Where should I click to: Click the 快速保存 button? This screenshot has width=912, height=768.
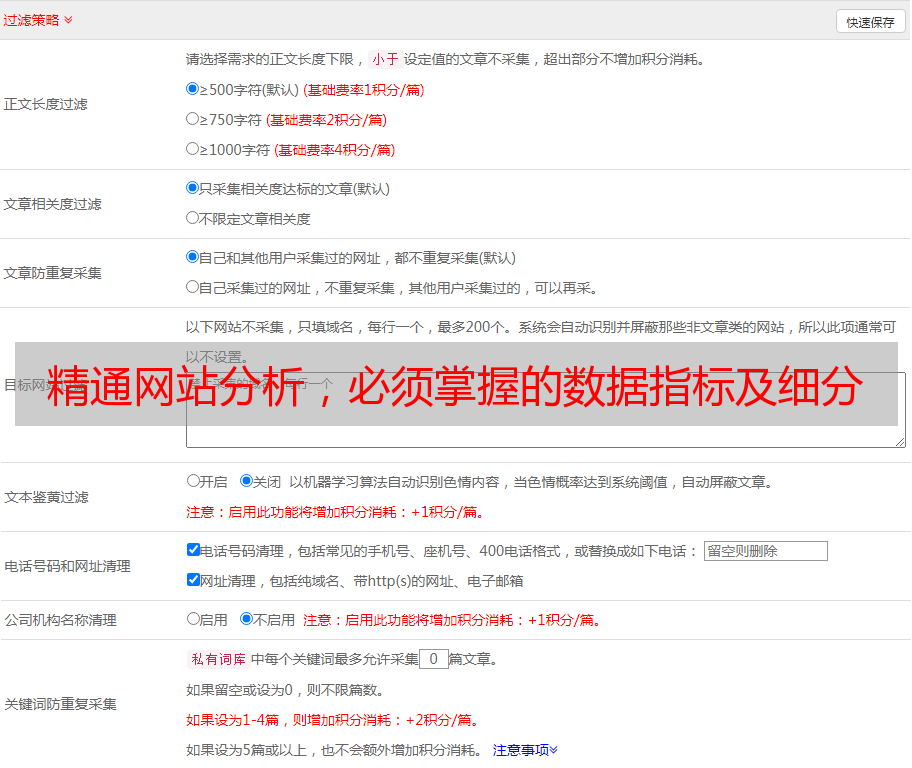(x=870, y=22)
